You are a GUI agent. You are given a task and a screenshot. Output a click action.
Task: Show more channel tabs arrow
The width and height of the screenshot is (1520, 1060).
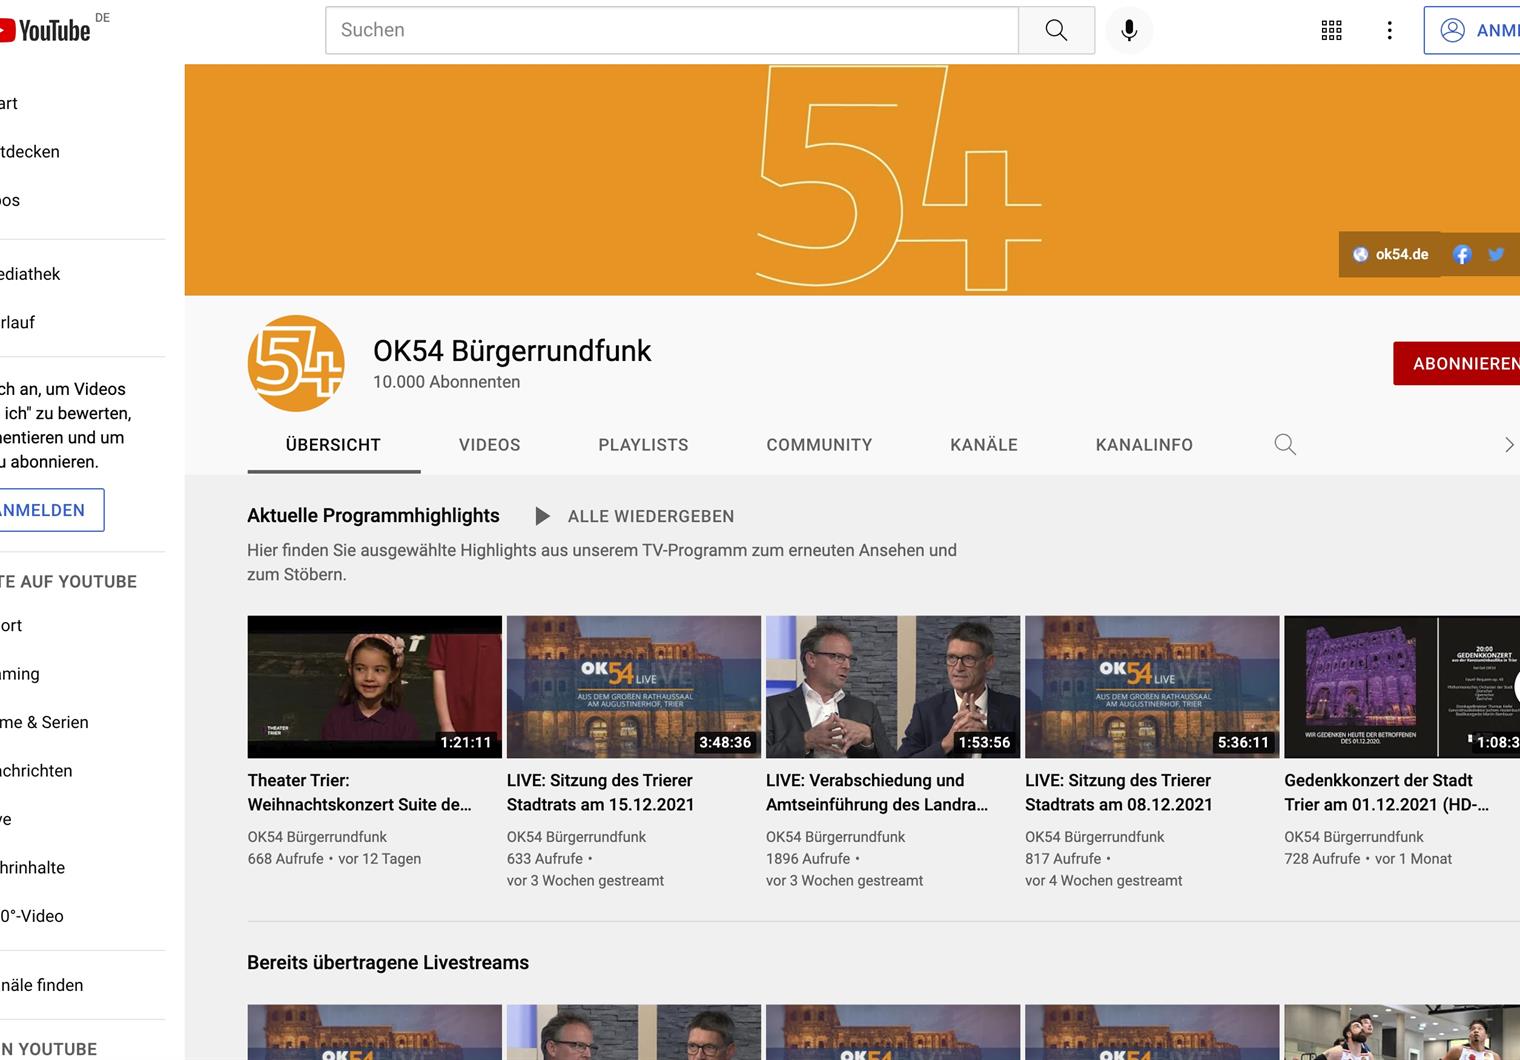[x=1508, y=445]
